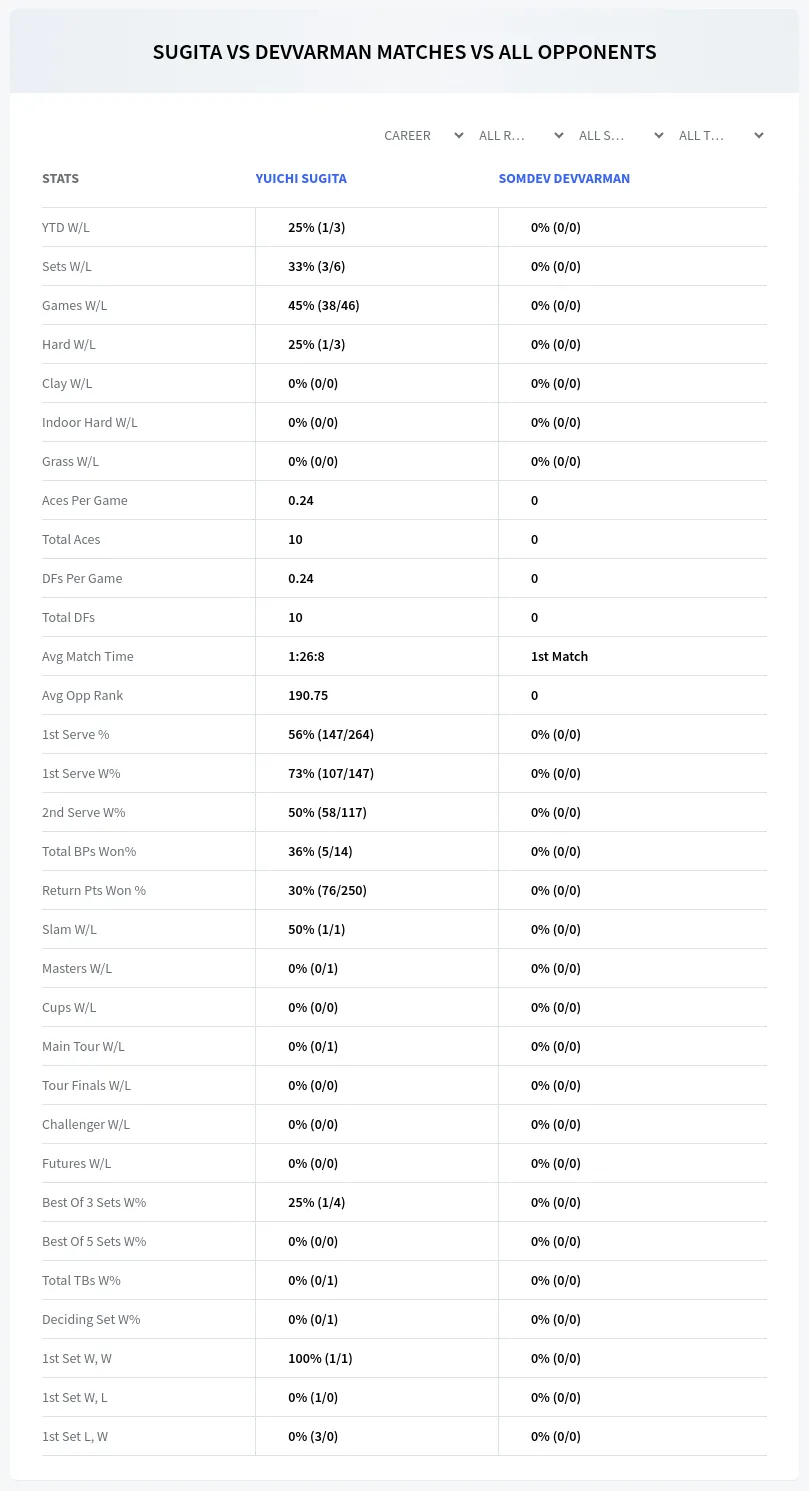Image resolution: width=809 pixels, height=1491 pixels.
Task: Expand the ALL T... tournaments filter dropdown
Action: (x=720, y=135)
